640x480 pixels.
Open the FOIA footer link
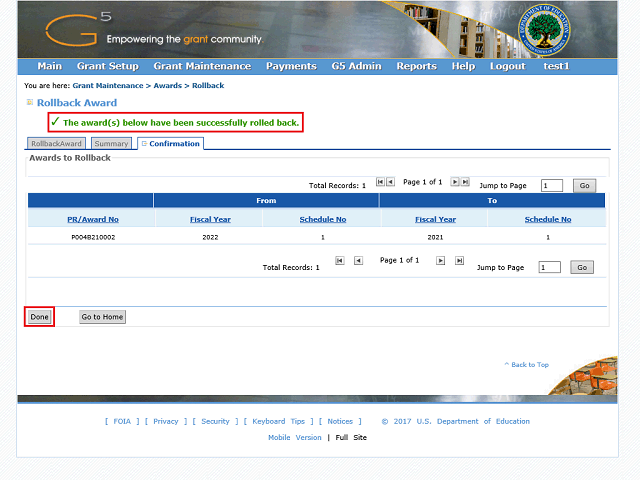point(122,421)
